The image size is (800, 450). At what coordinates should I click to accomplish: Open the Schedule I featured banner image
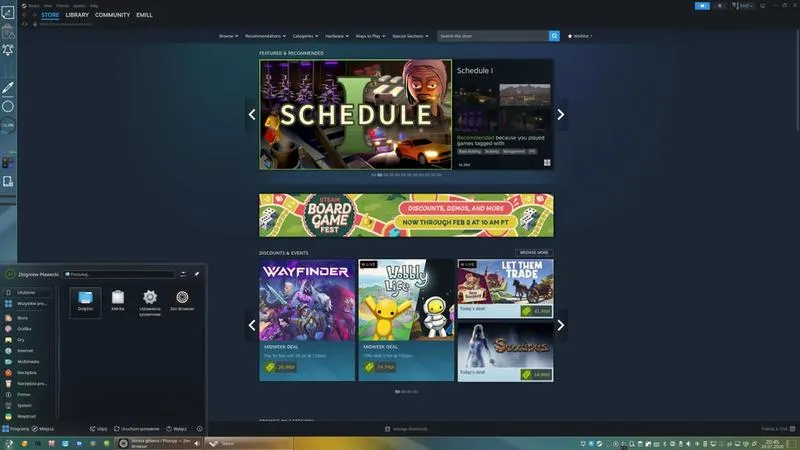[x=355, y=114]
